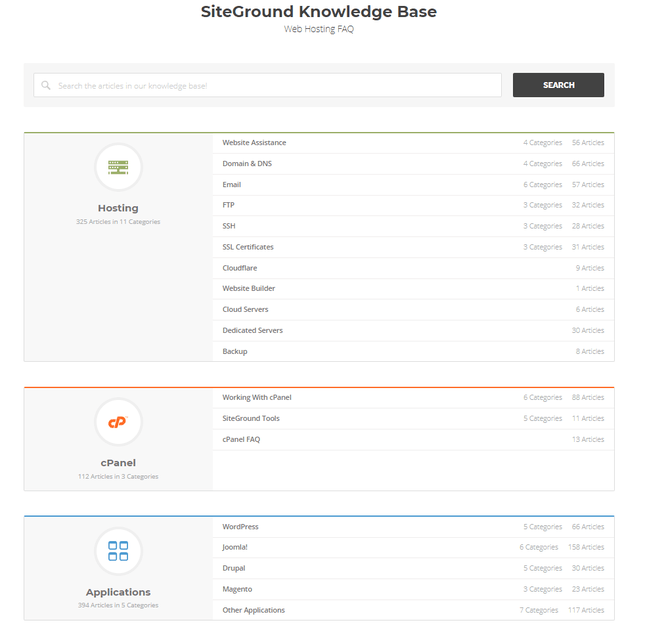Open the Backup category
This screenshot has height=633, width=645.
pos(235,351)
